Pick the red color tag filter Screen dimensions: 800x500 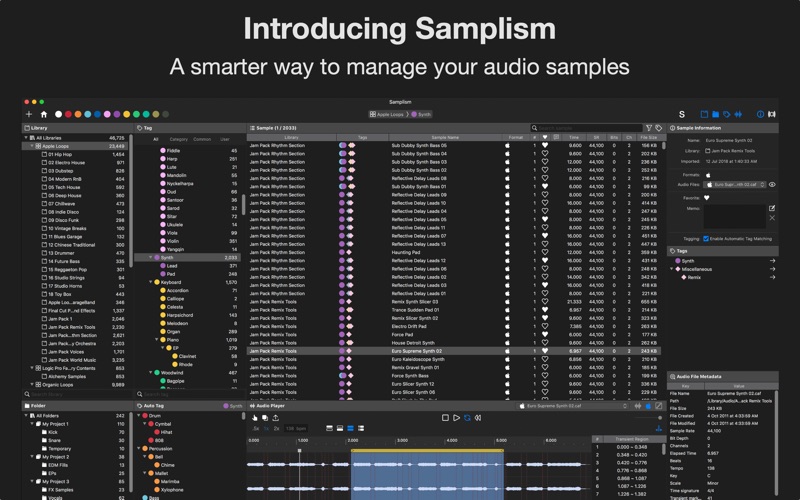coord(68,114)
